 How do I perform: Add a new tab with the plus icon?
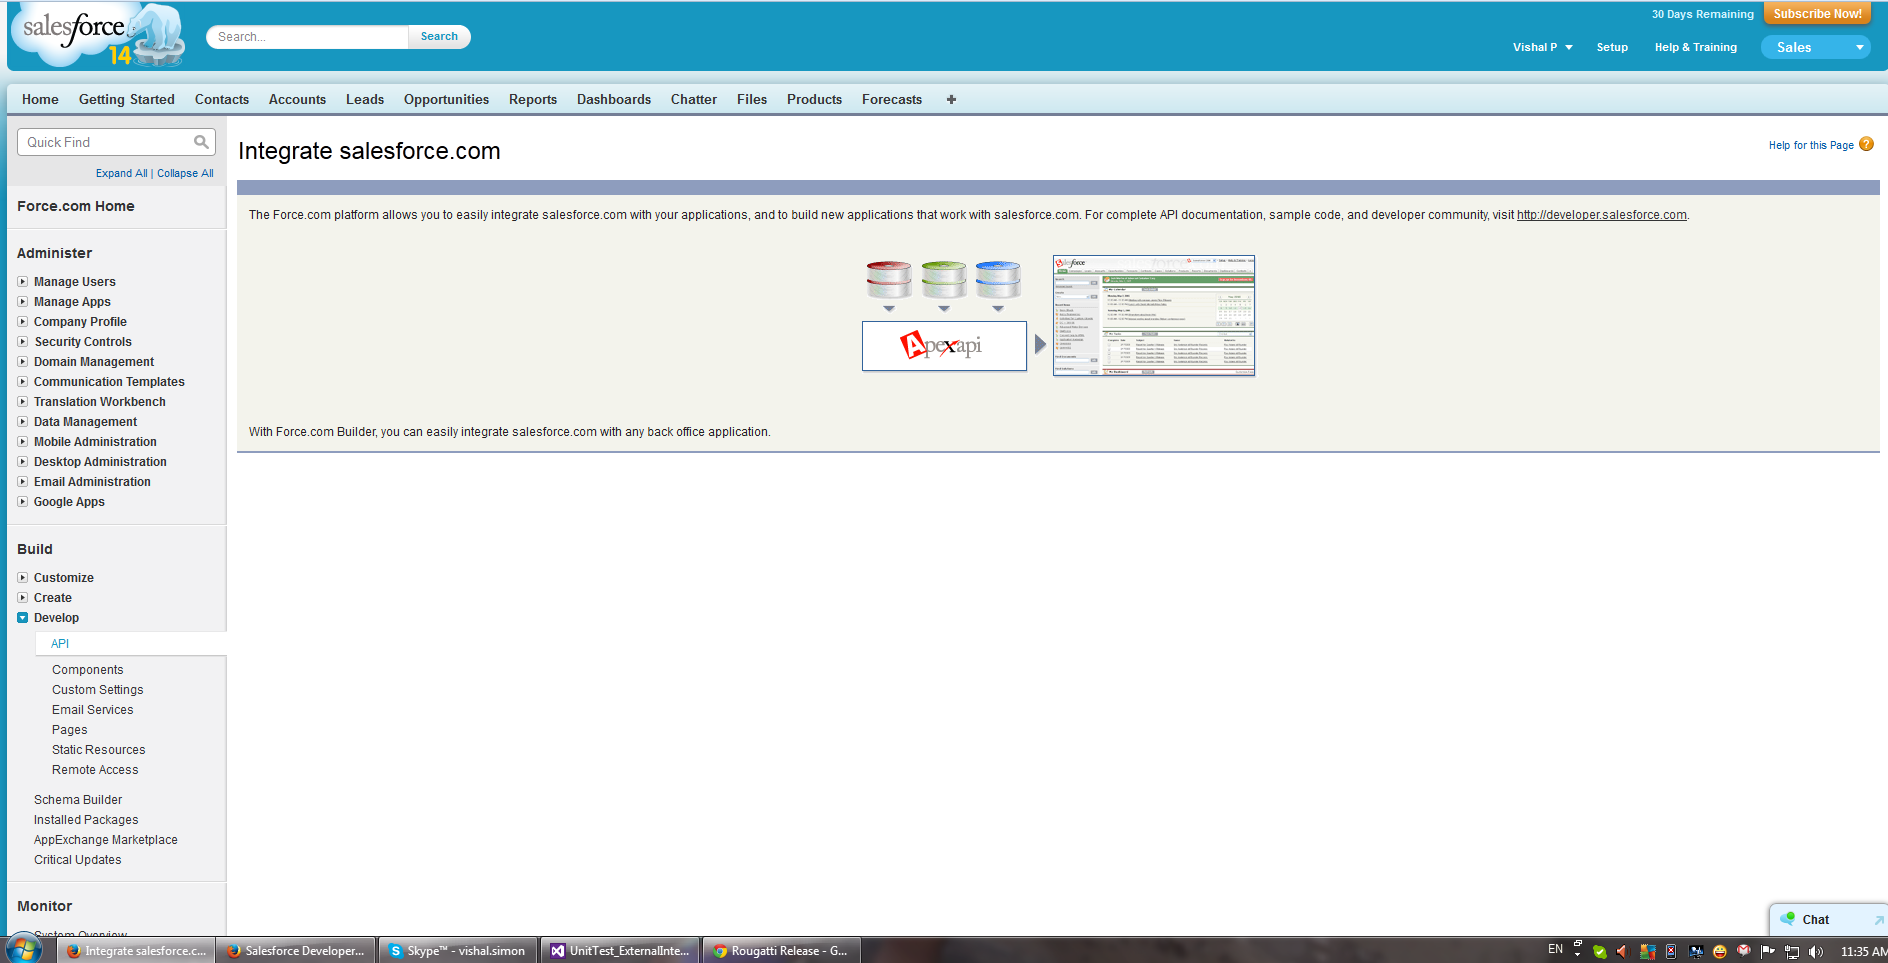click(951, 99)
